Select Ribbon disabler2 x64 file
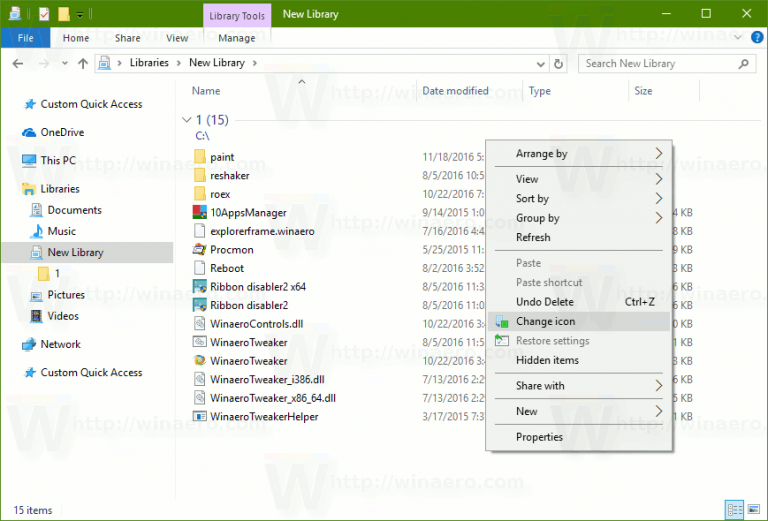The image size is (768, 521). (249, 287)
